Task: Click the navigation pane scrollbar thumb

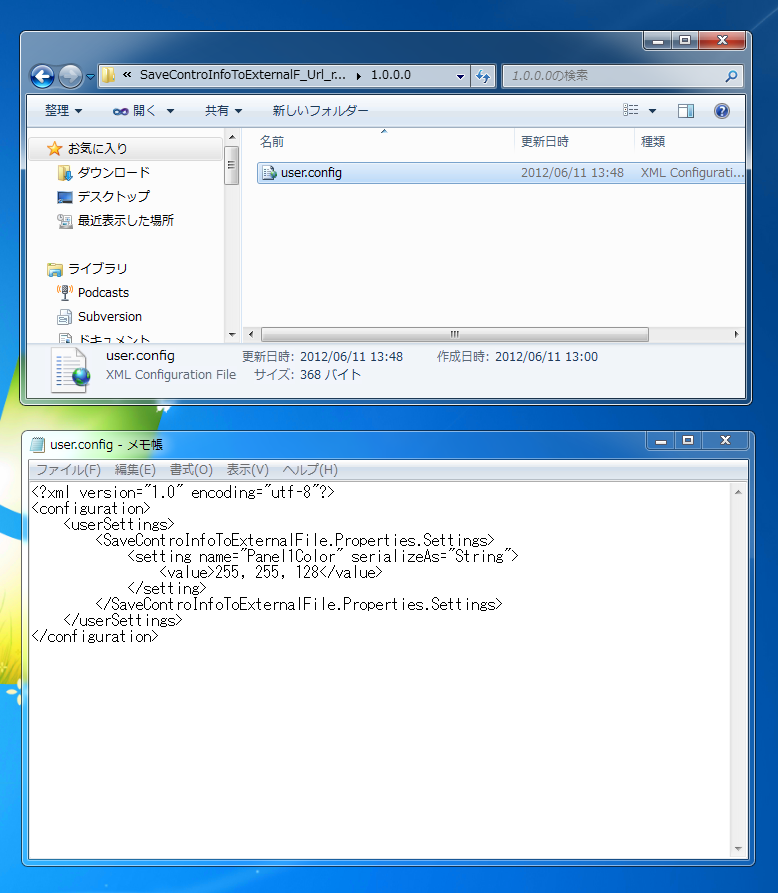Action: point(231,165)
